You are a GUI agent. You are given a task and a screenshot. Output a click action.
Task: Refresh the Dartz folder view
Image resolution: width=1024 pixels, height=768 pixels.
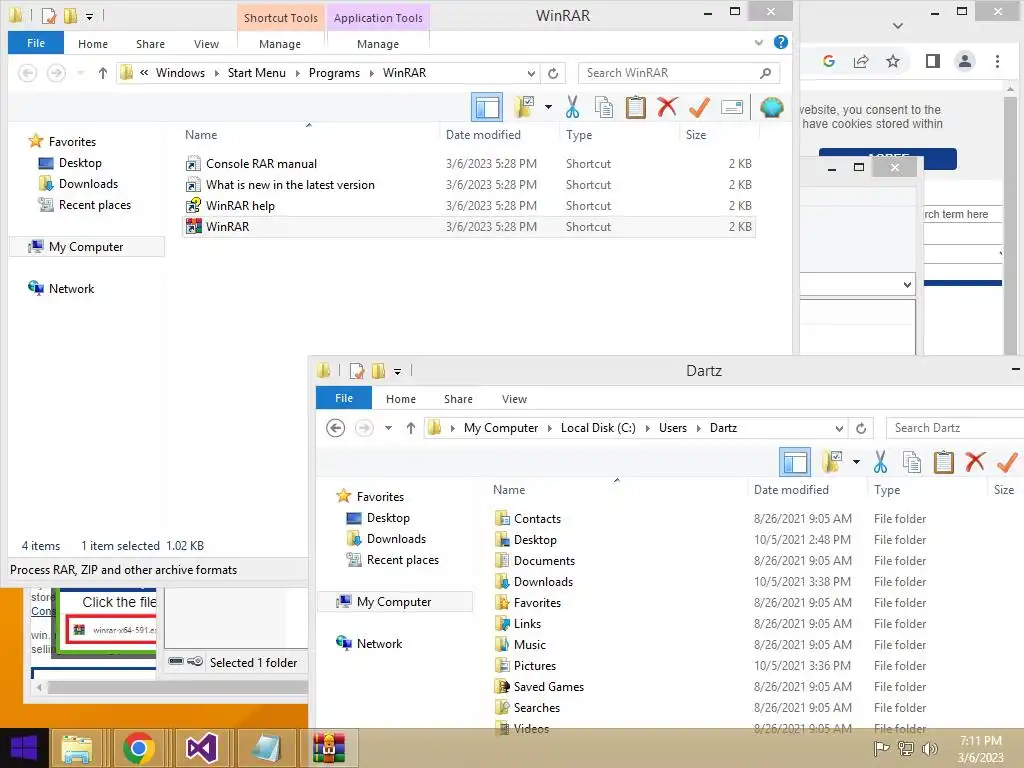tap(861, 428)
